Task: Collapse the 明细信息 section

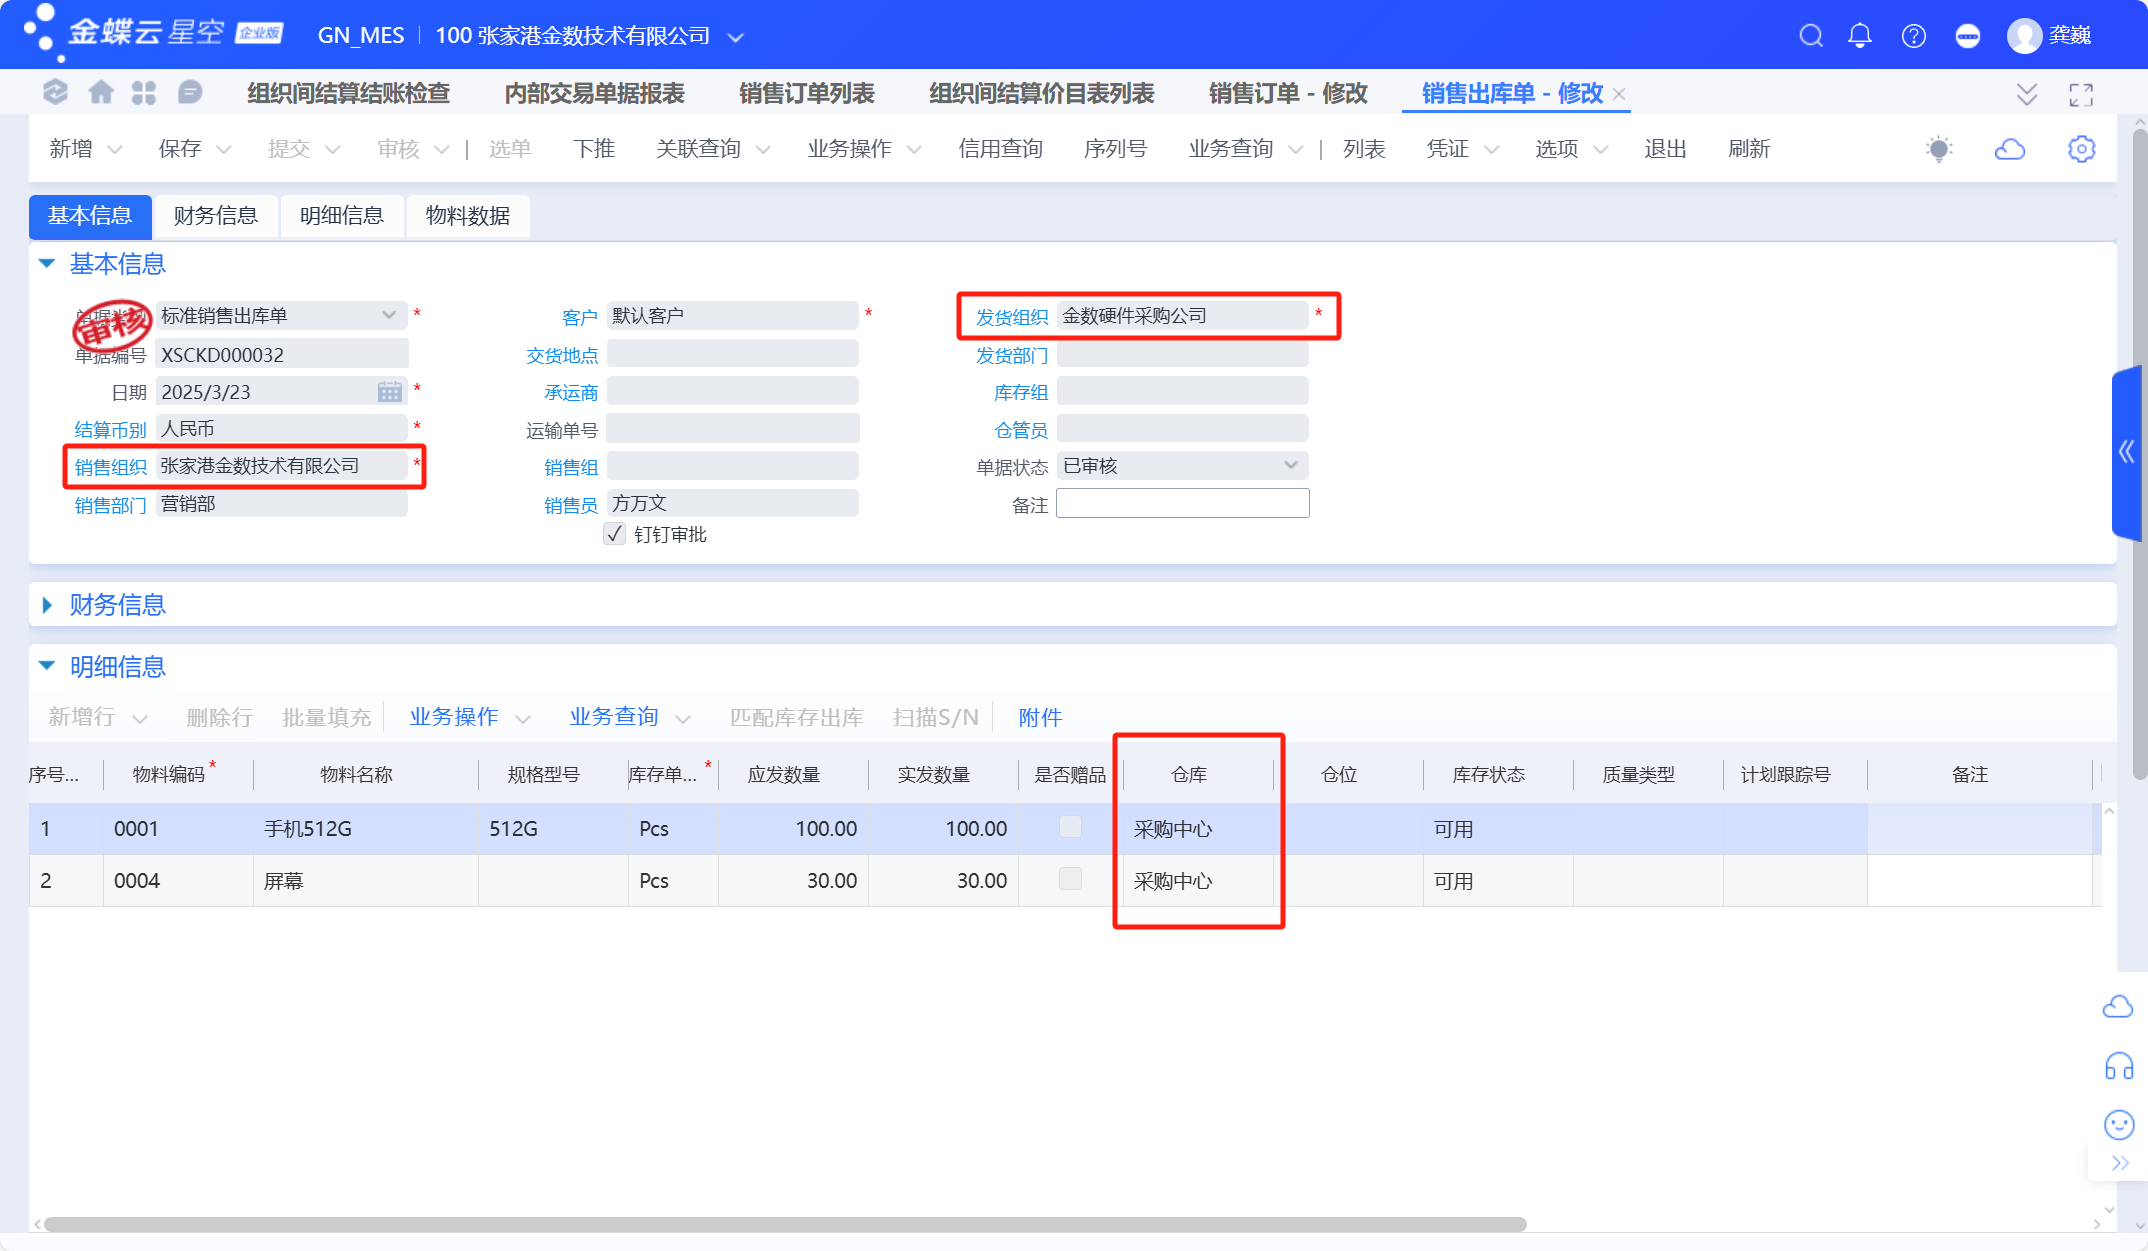Action: [x=46, y=666]
